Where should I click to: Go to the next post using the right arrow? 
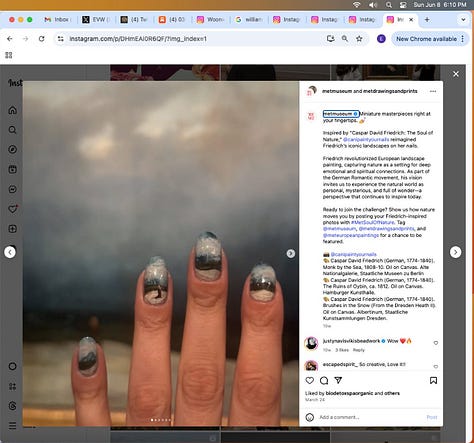coord(455,252)
